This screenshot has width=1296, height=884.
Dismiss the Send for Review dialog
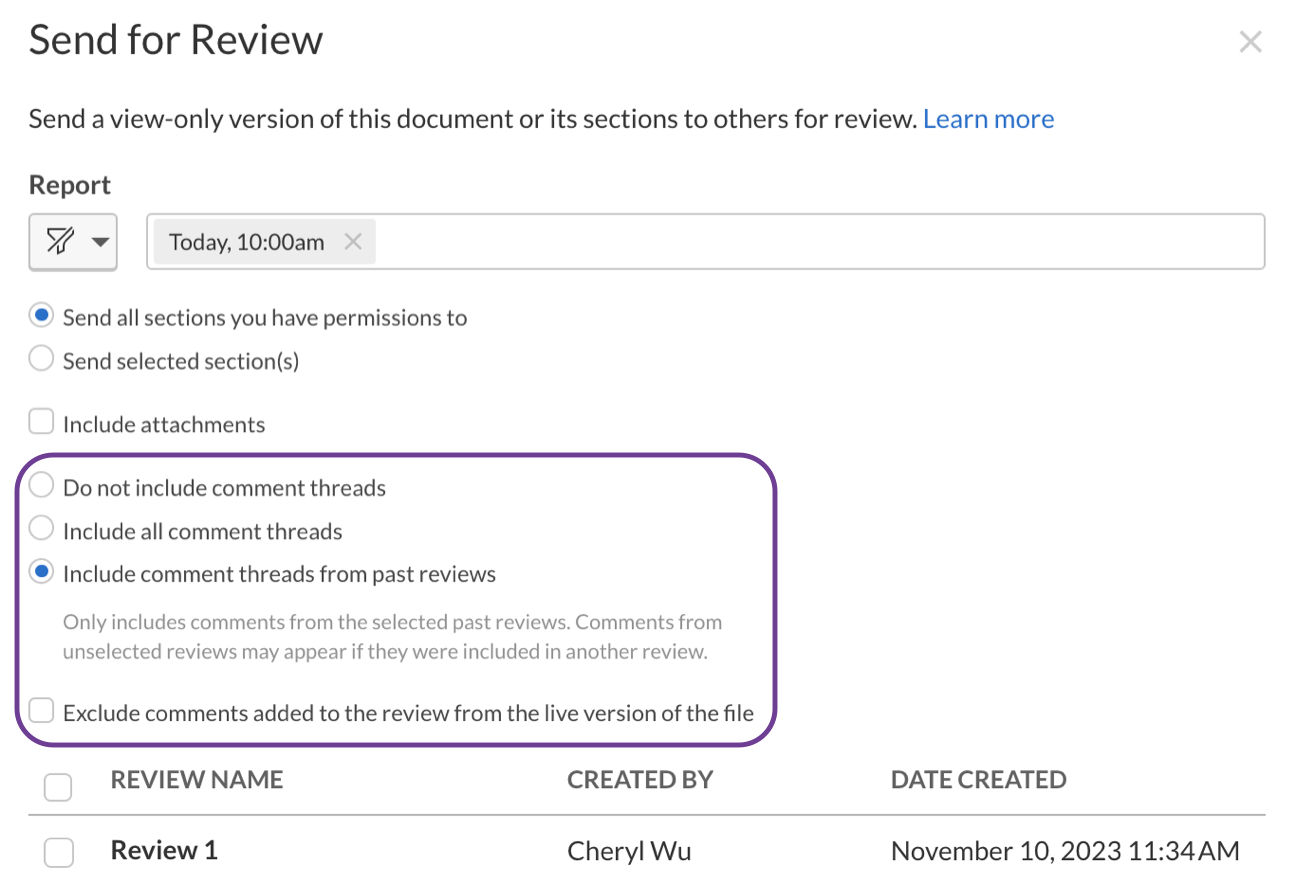coord(1250,41)
